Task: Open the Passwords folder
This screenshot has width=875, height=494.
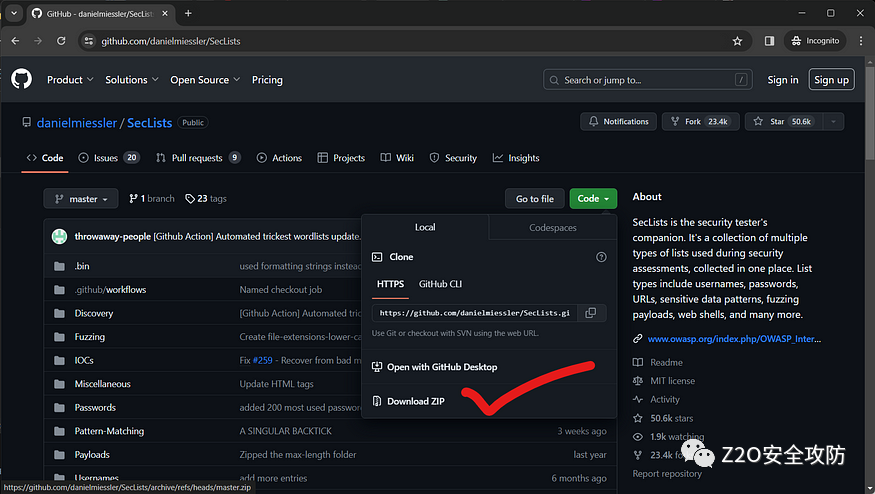Action: [95, 407]
